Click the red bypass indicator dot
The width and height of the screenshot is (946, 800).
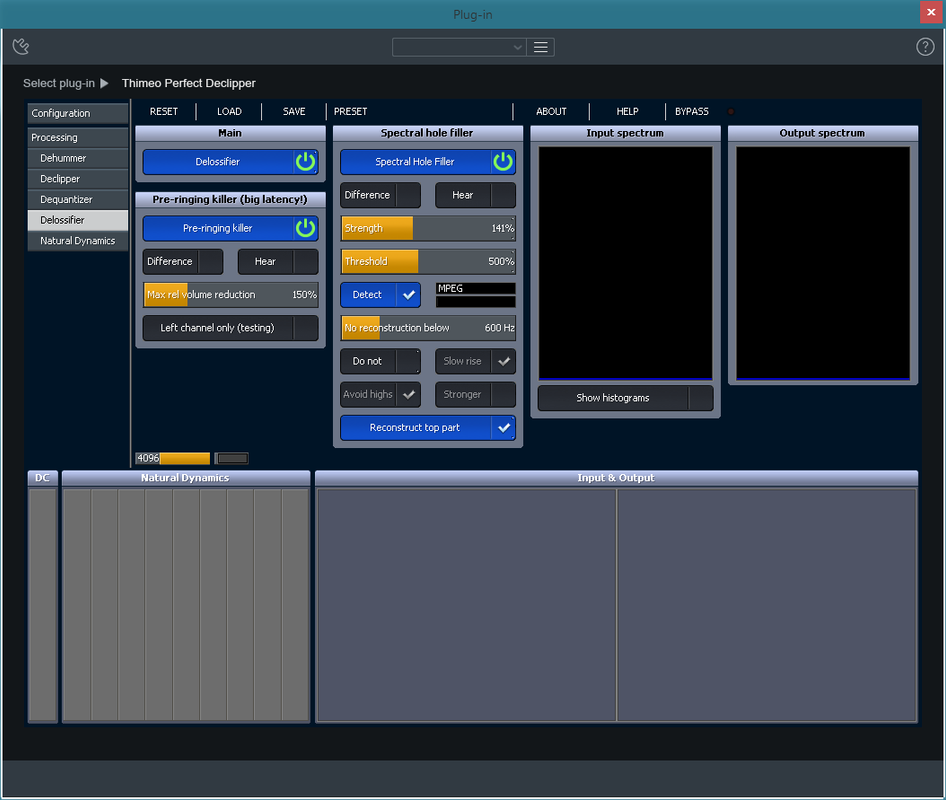click(x=731, y=112)
